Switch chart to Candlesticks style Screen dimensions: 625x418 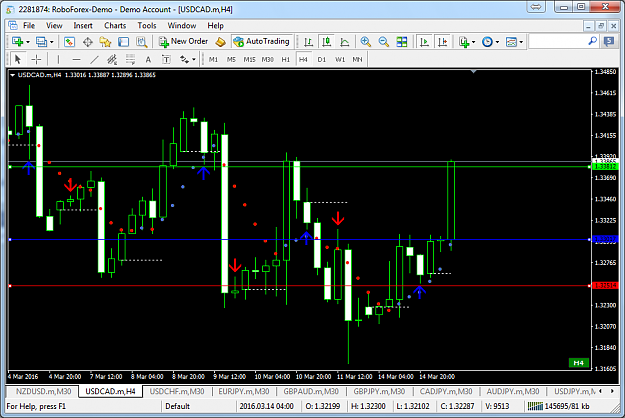(326, 41)
